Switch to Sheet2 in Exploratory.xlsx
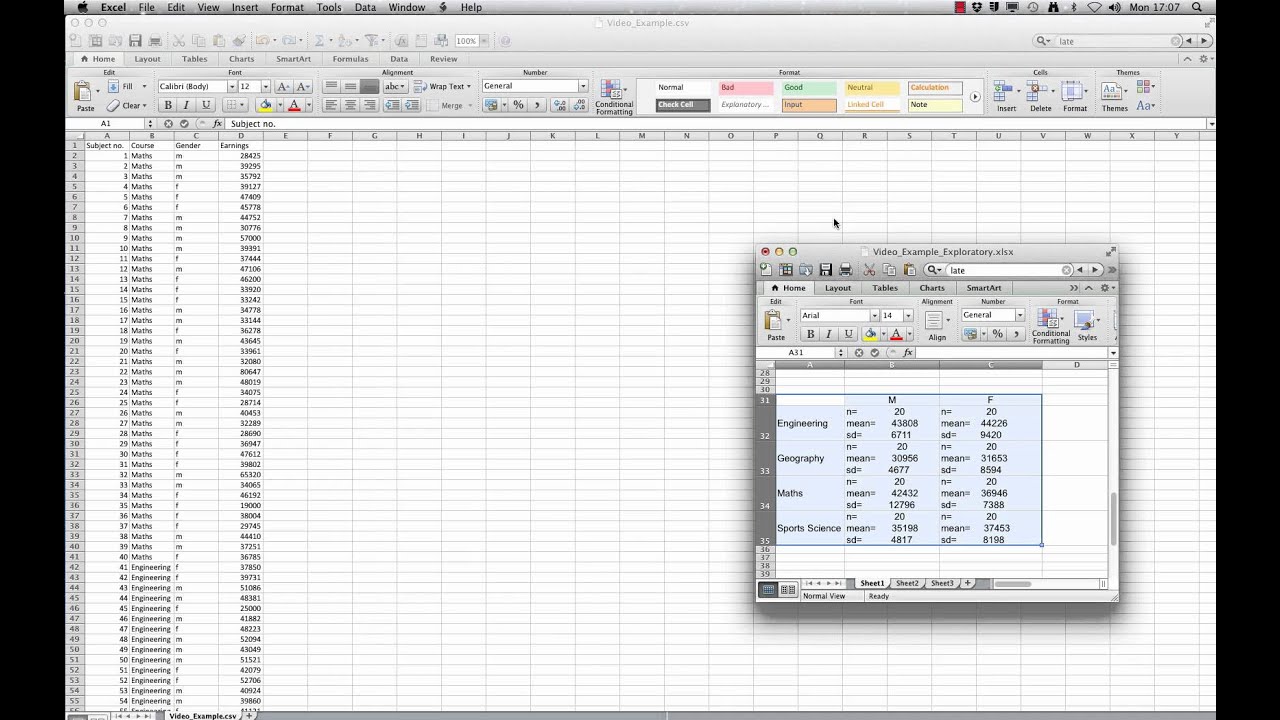Viewport: 1280px width, 720px height. (906, 583)
